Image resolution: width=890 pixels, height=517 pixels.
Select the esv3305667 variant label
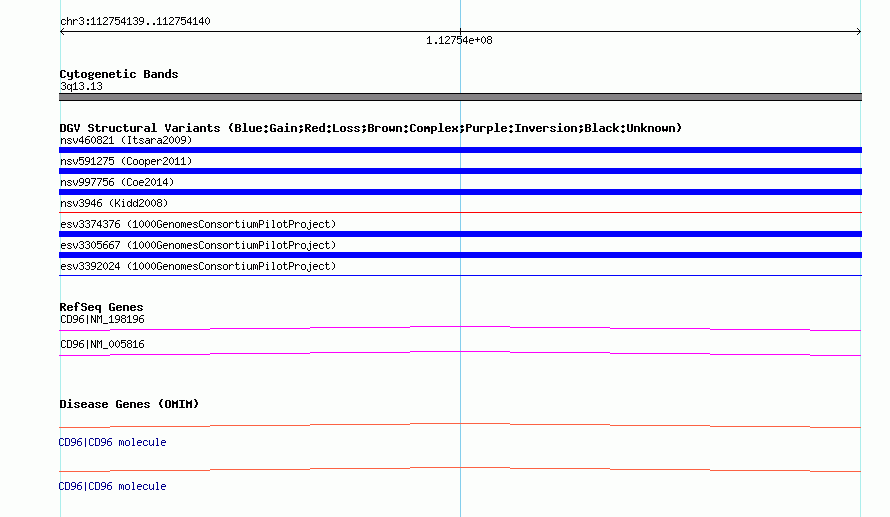tap(198, 245)
